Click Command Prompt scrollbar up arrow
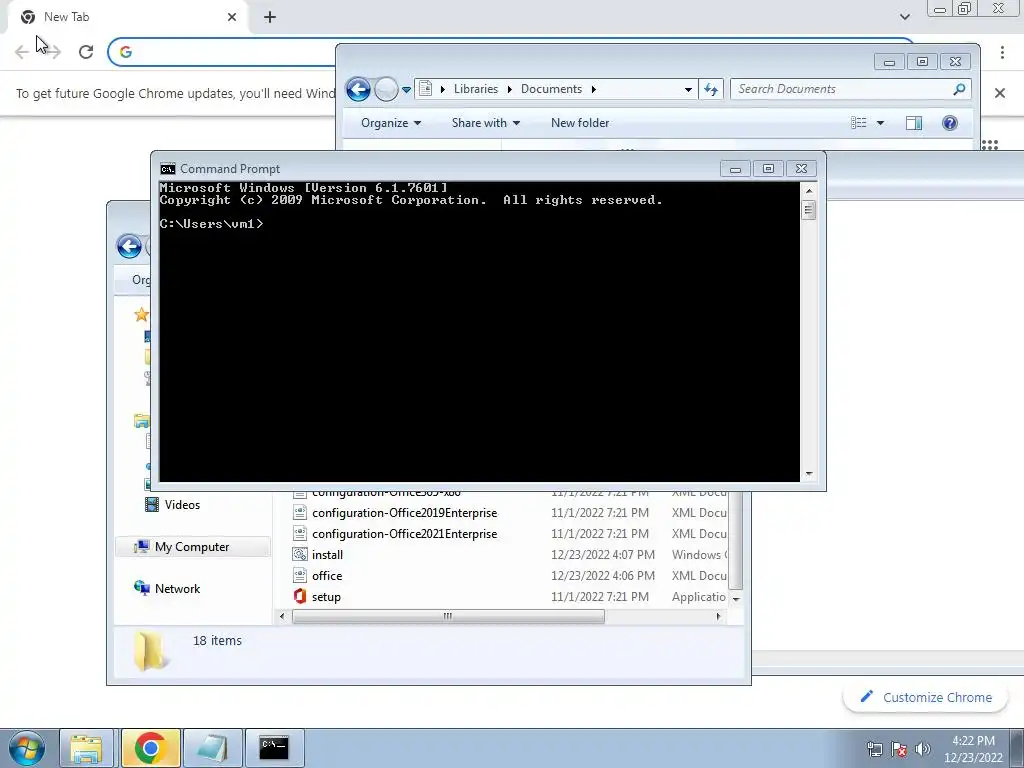 pyautogui.click(x=809, y=191)
